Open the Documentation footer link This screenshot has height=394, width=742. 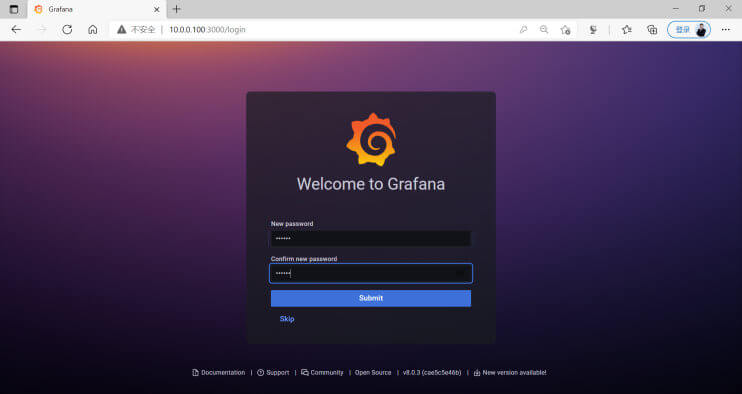click(x=219, y=373)
